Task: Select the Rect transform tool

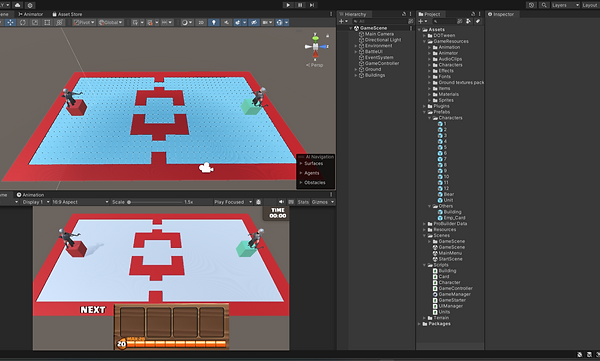Action: click(47, 23)
